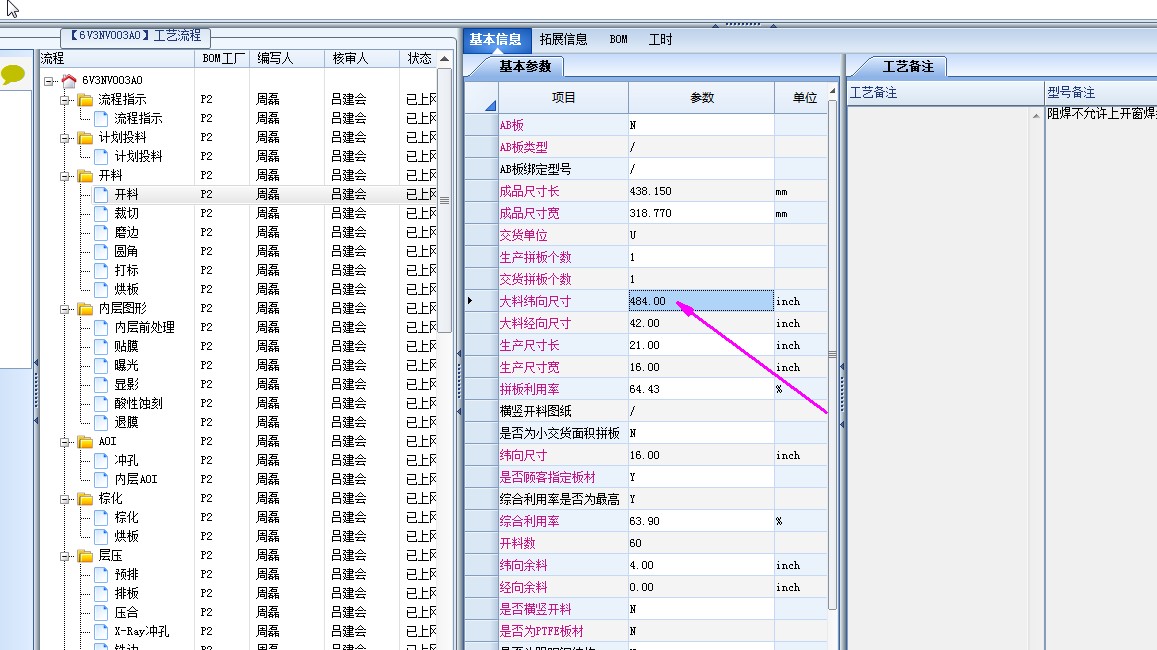Click the red home icon for 6V3NV003A0
The height and width of the screenshot is (650, 1157).
(69, 80)
